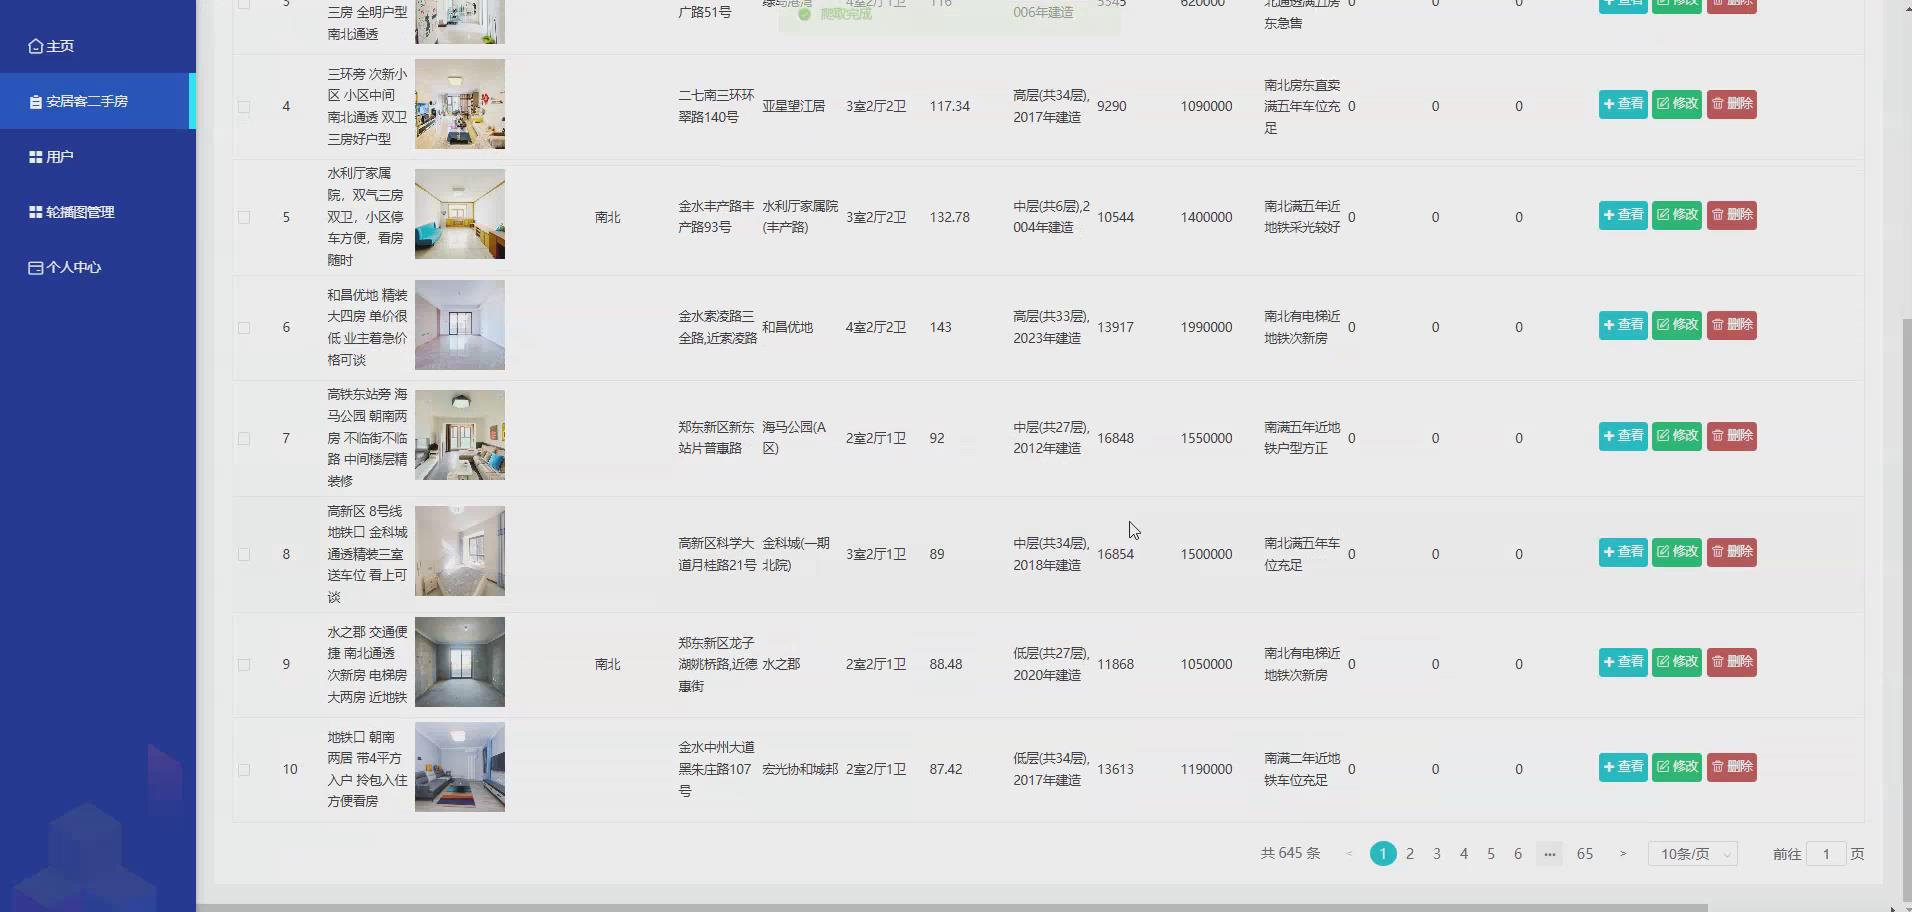Select the unit price cell 16848
1912x912 pixels.
pyautogui.click(x=1115, y=438)
